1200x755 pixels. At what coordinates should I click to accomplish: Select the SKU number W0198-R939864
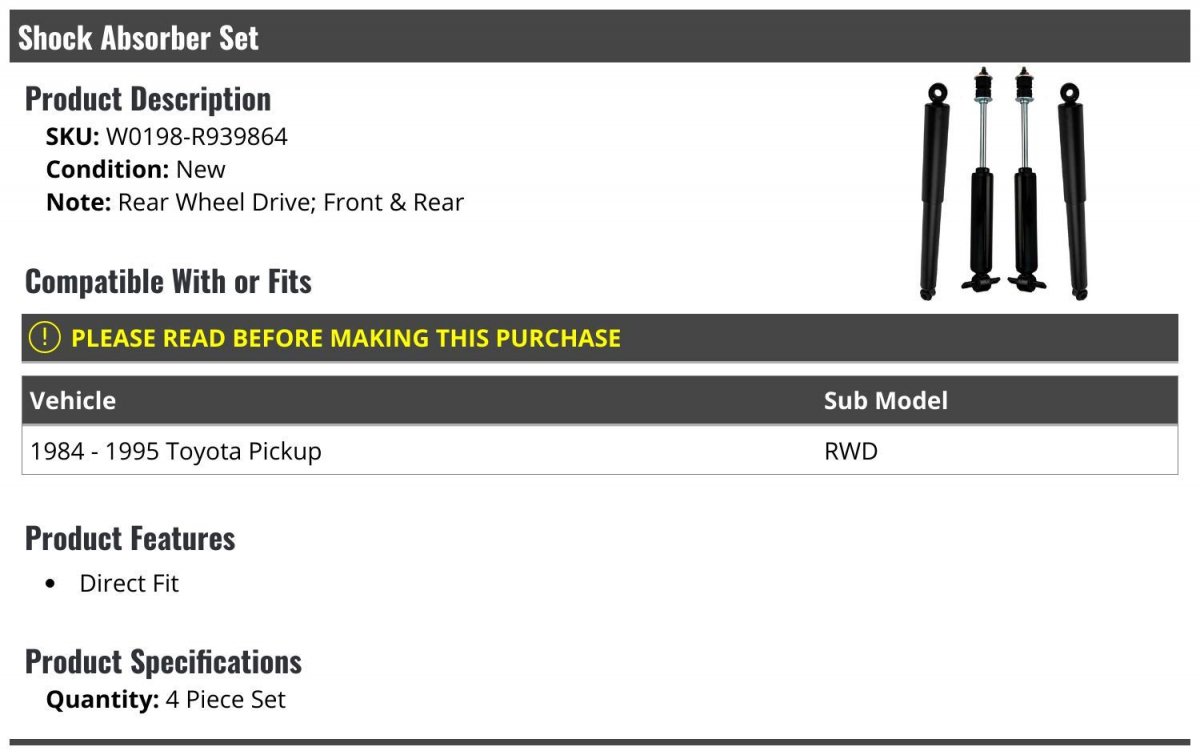coord(197,136)
